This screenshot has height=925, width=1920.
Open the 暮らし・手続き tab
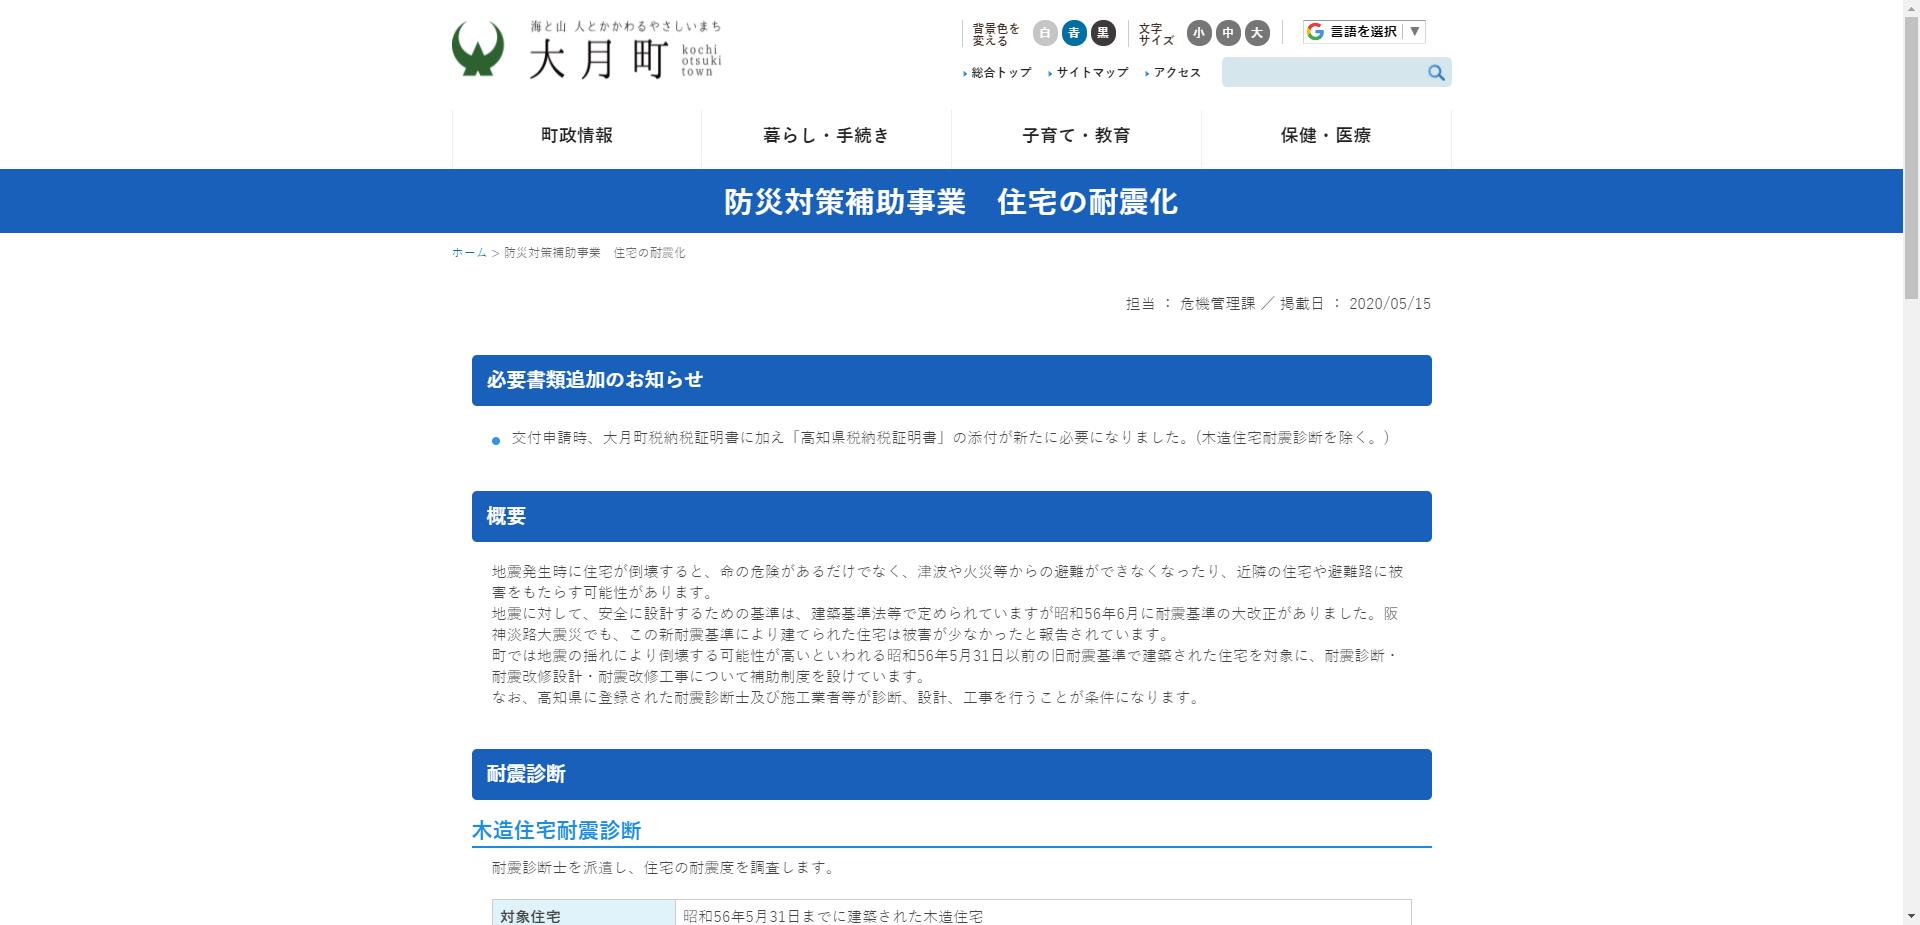tap(826, 136)
